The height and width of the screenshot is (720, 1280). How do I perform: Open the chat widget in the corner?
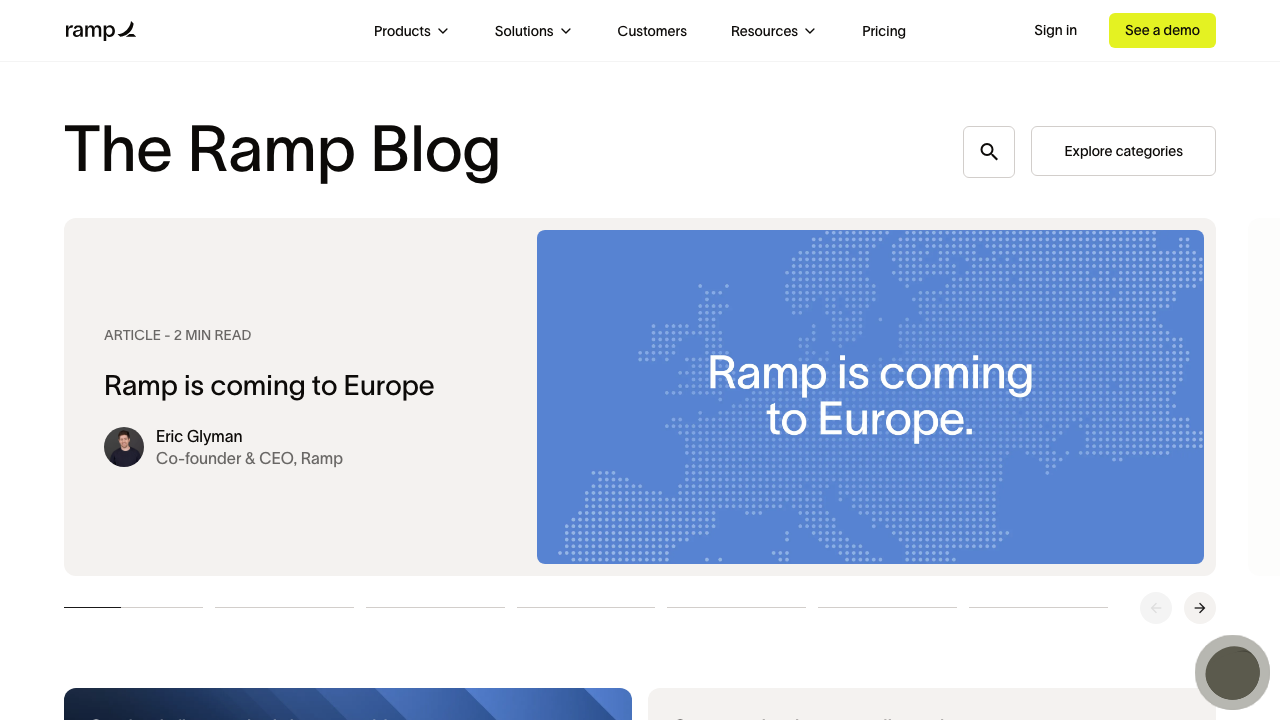click(x=1232, y=672)
